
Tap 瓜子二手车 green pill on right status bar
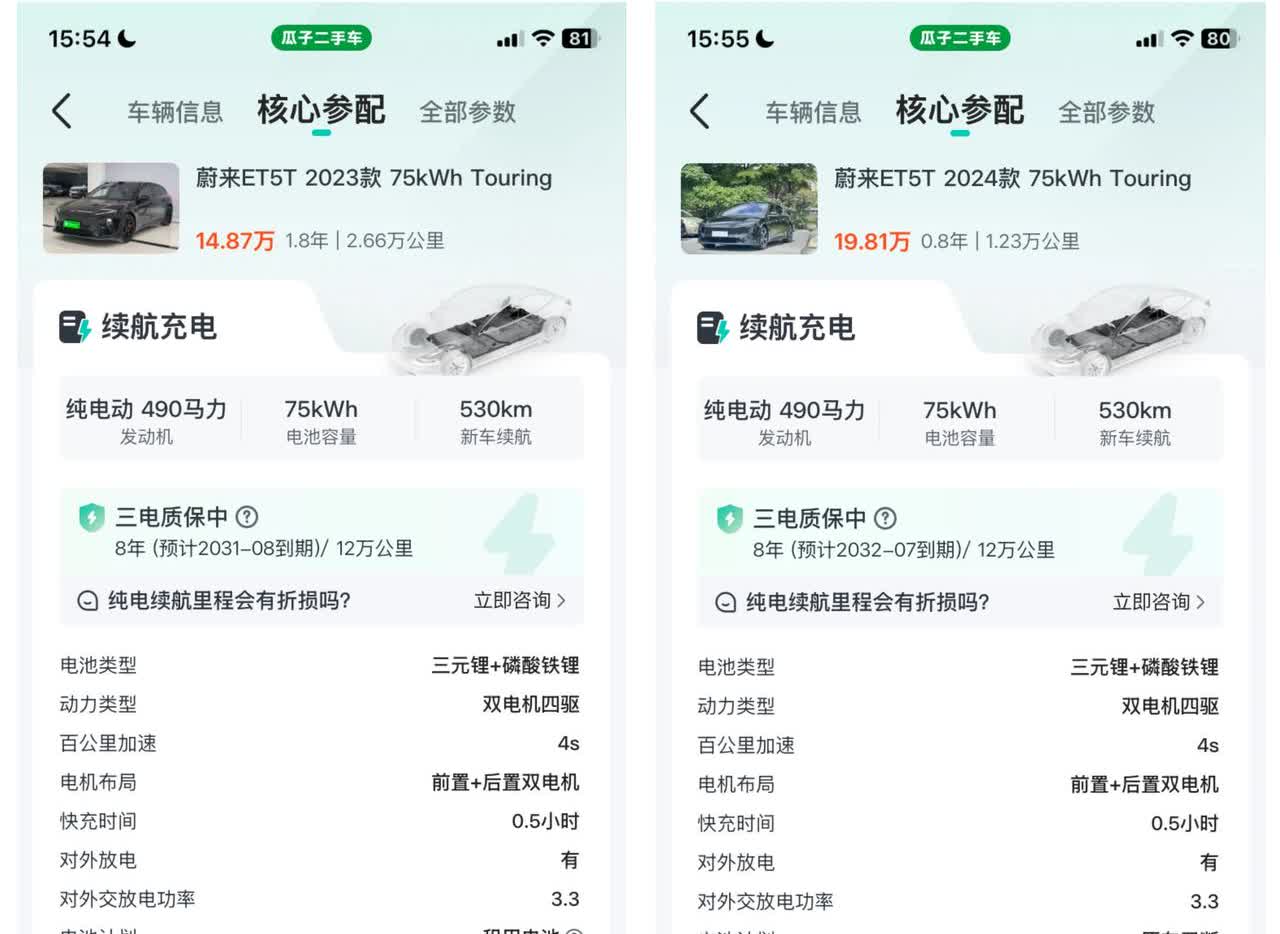click(x=960, y=38)
